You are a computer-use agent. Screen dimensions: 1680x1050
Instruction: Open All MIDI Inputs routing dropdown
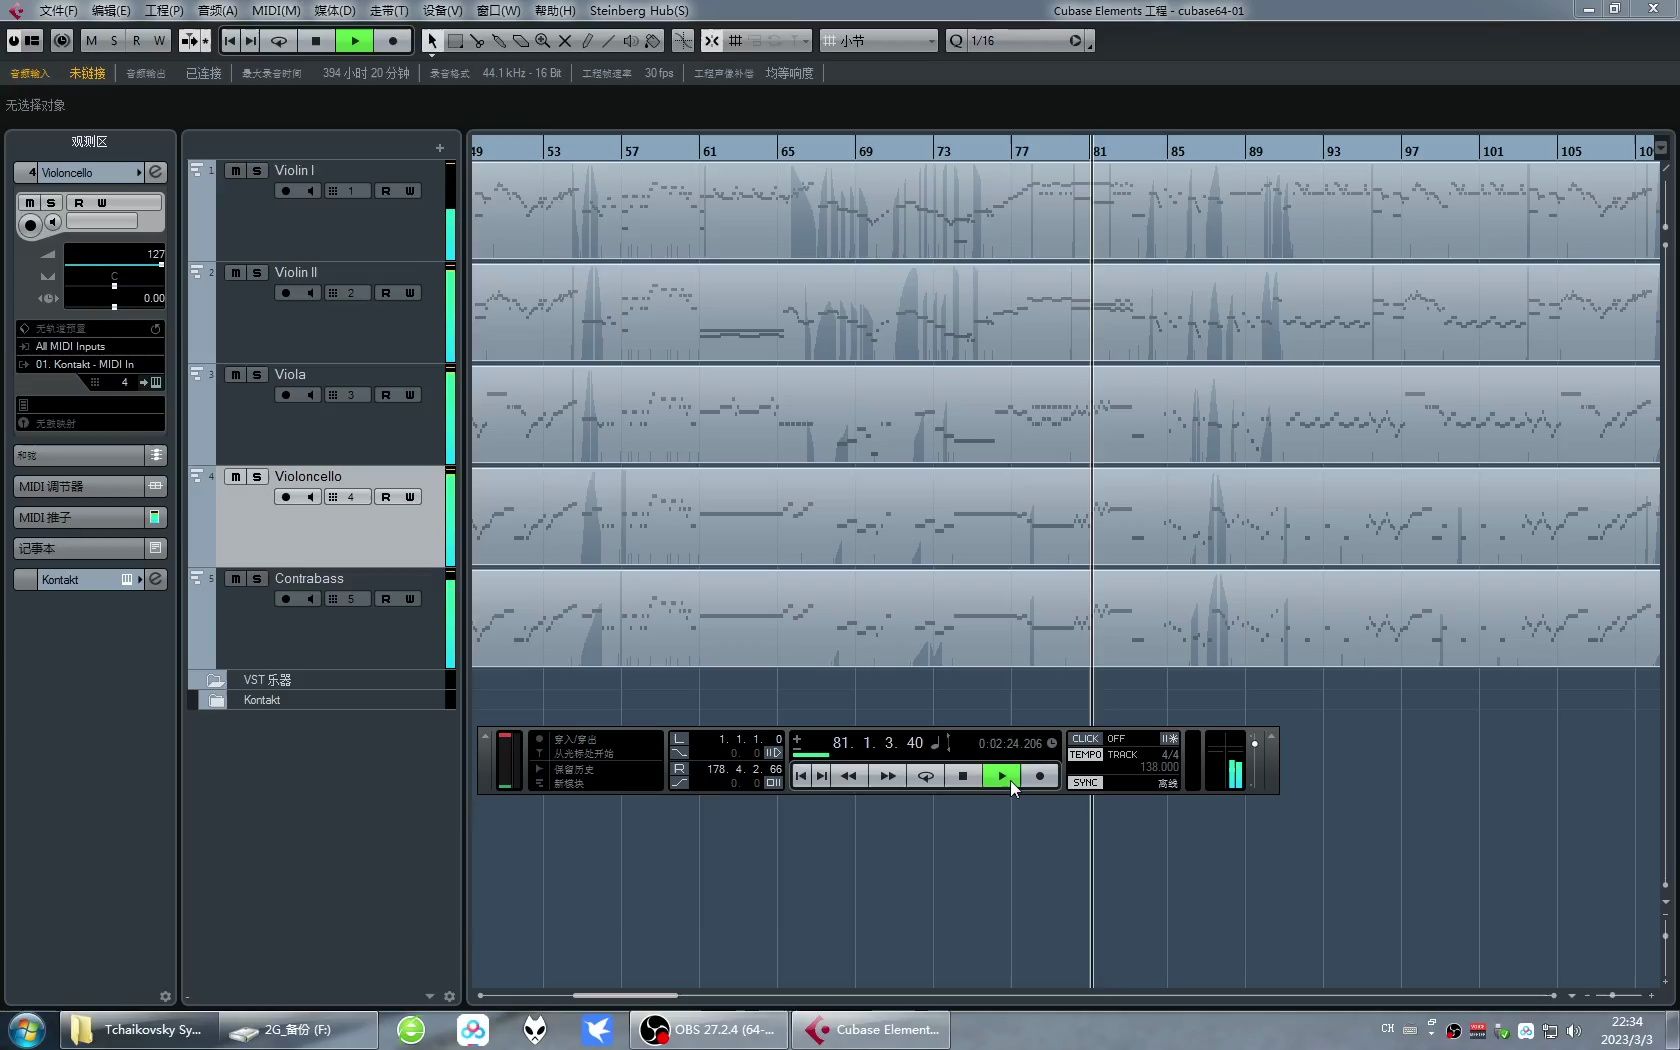(x=90, y=346)
